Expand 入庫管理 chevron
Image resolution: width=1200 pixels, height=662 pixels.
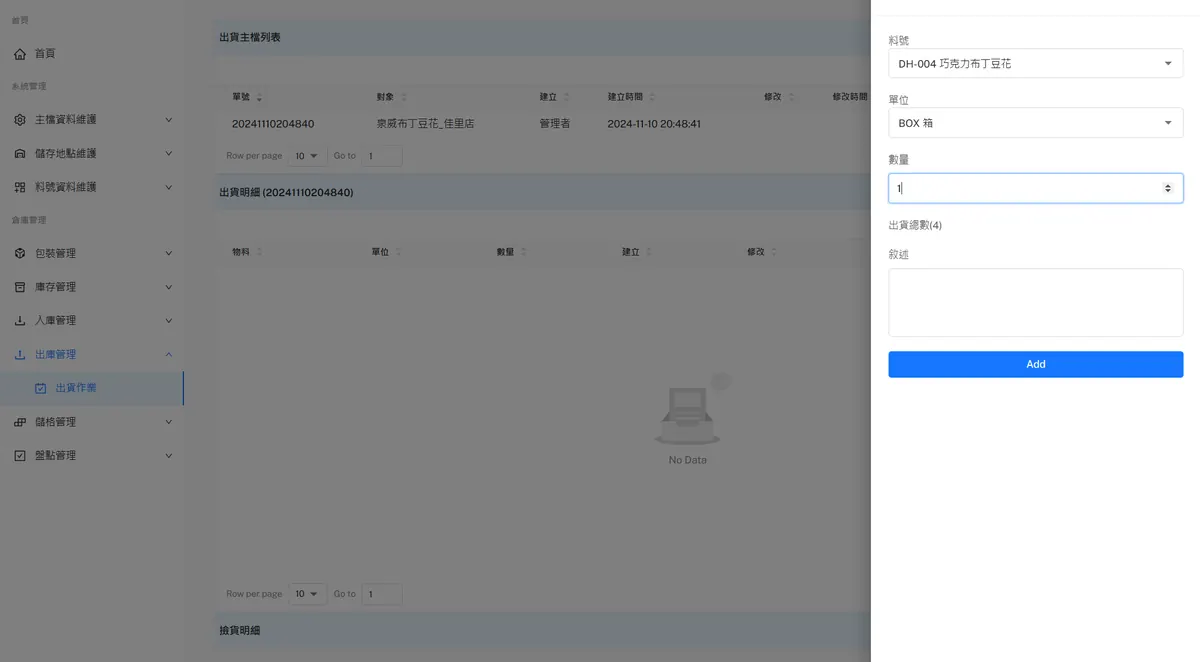click(x=168, y=321)
